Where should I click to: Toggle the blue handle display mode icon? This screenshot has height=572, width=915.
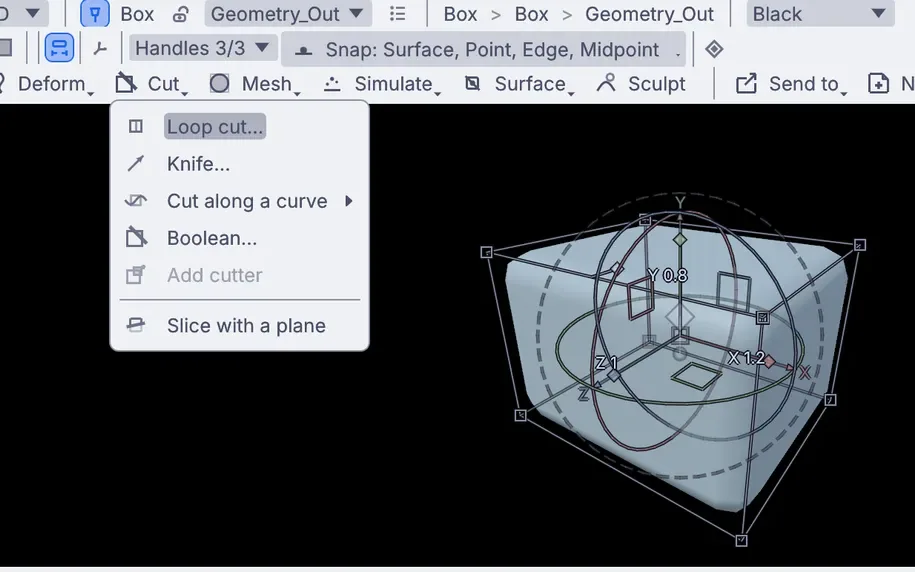point(59,48)
